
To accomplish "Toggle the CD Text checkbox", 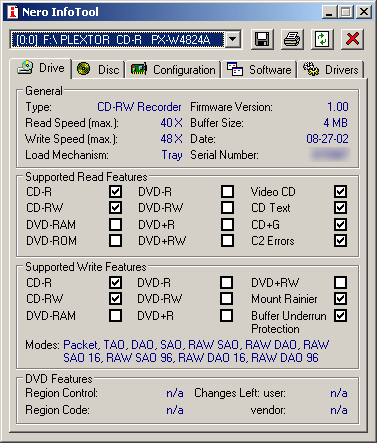I will click(340, 208).
